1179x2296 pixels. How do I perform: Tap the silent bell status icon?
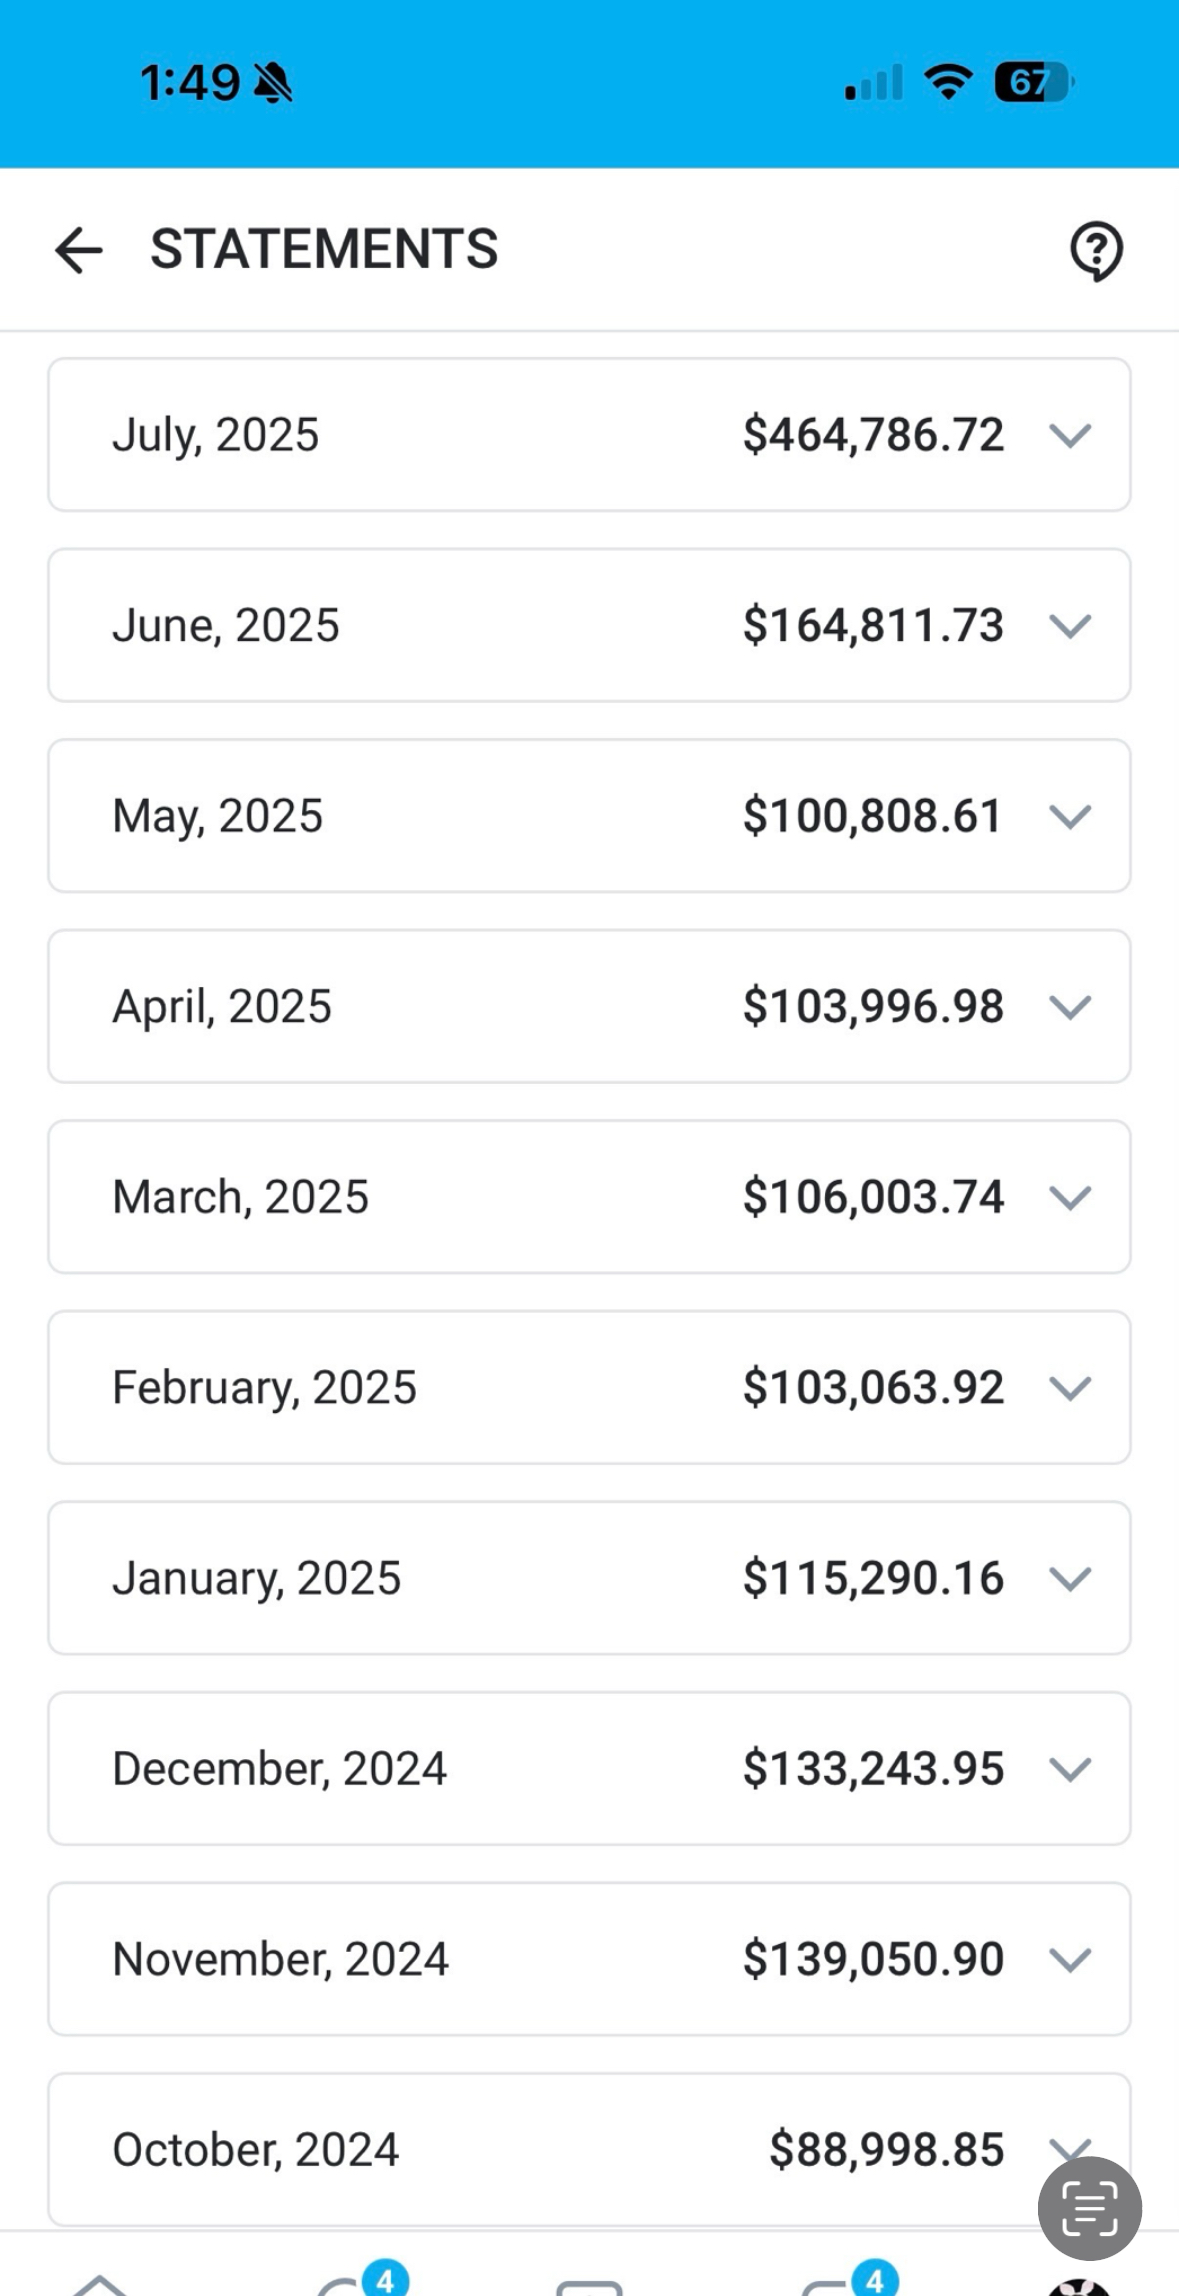point(273,83)
